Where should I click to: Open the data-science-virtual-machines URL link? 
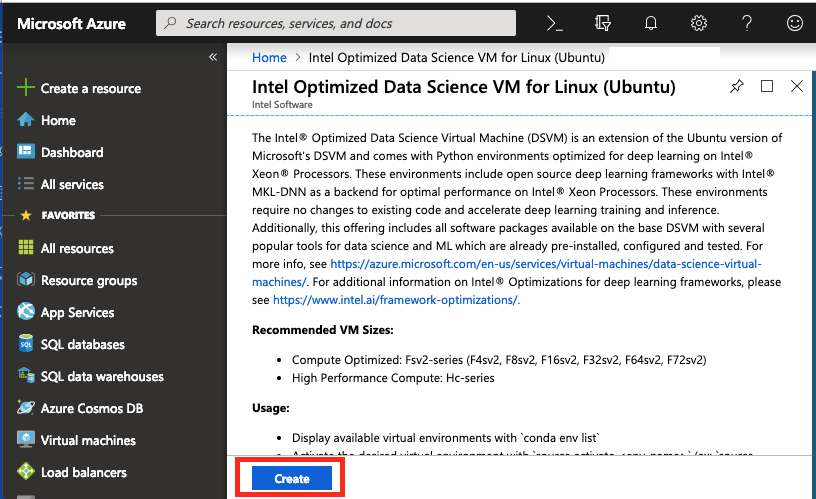[x=507, y=273]
